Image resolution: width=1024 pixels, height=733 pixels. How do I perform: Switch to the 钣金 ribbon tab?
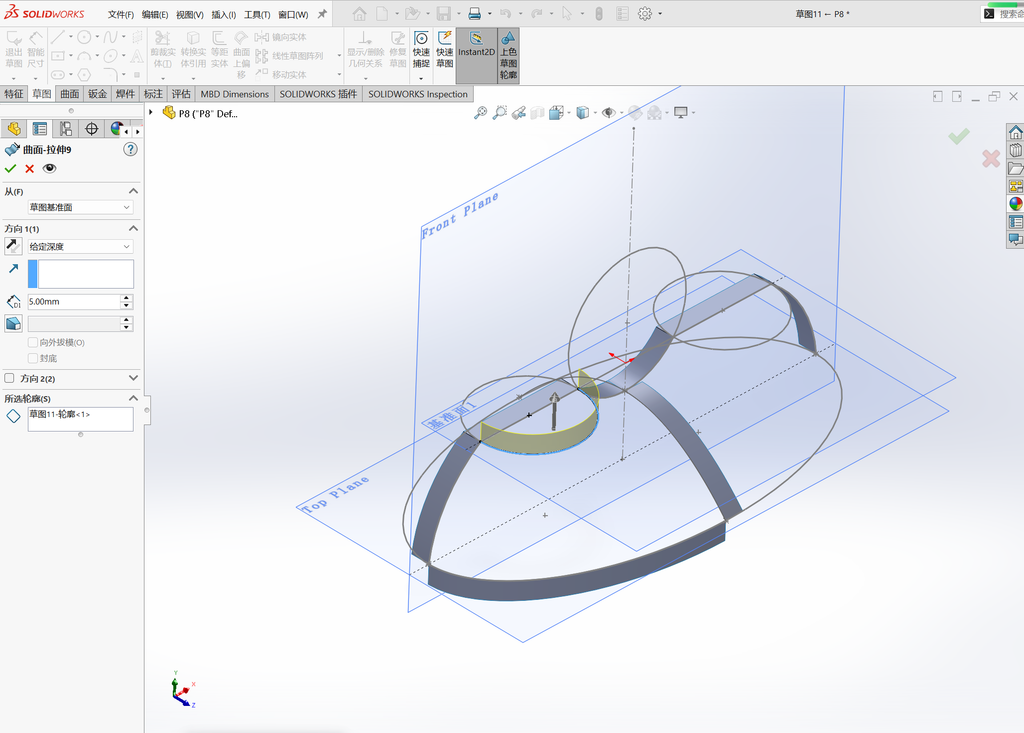coord(97,94)
